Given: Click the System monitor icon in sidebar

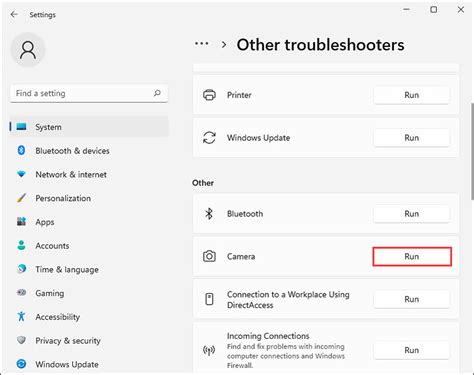Looking at the screenshot, I should pos(21,127).
